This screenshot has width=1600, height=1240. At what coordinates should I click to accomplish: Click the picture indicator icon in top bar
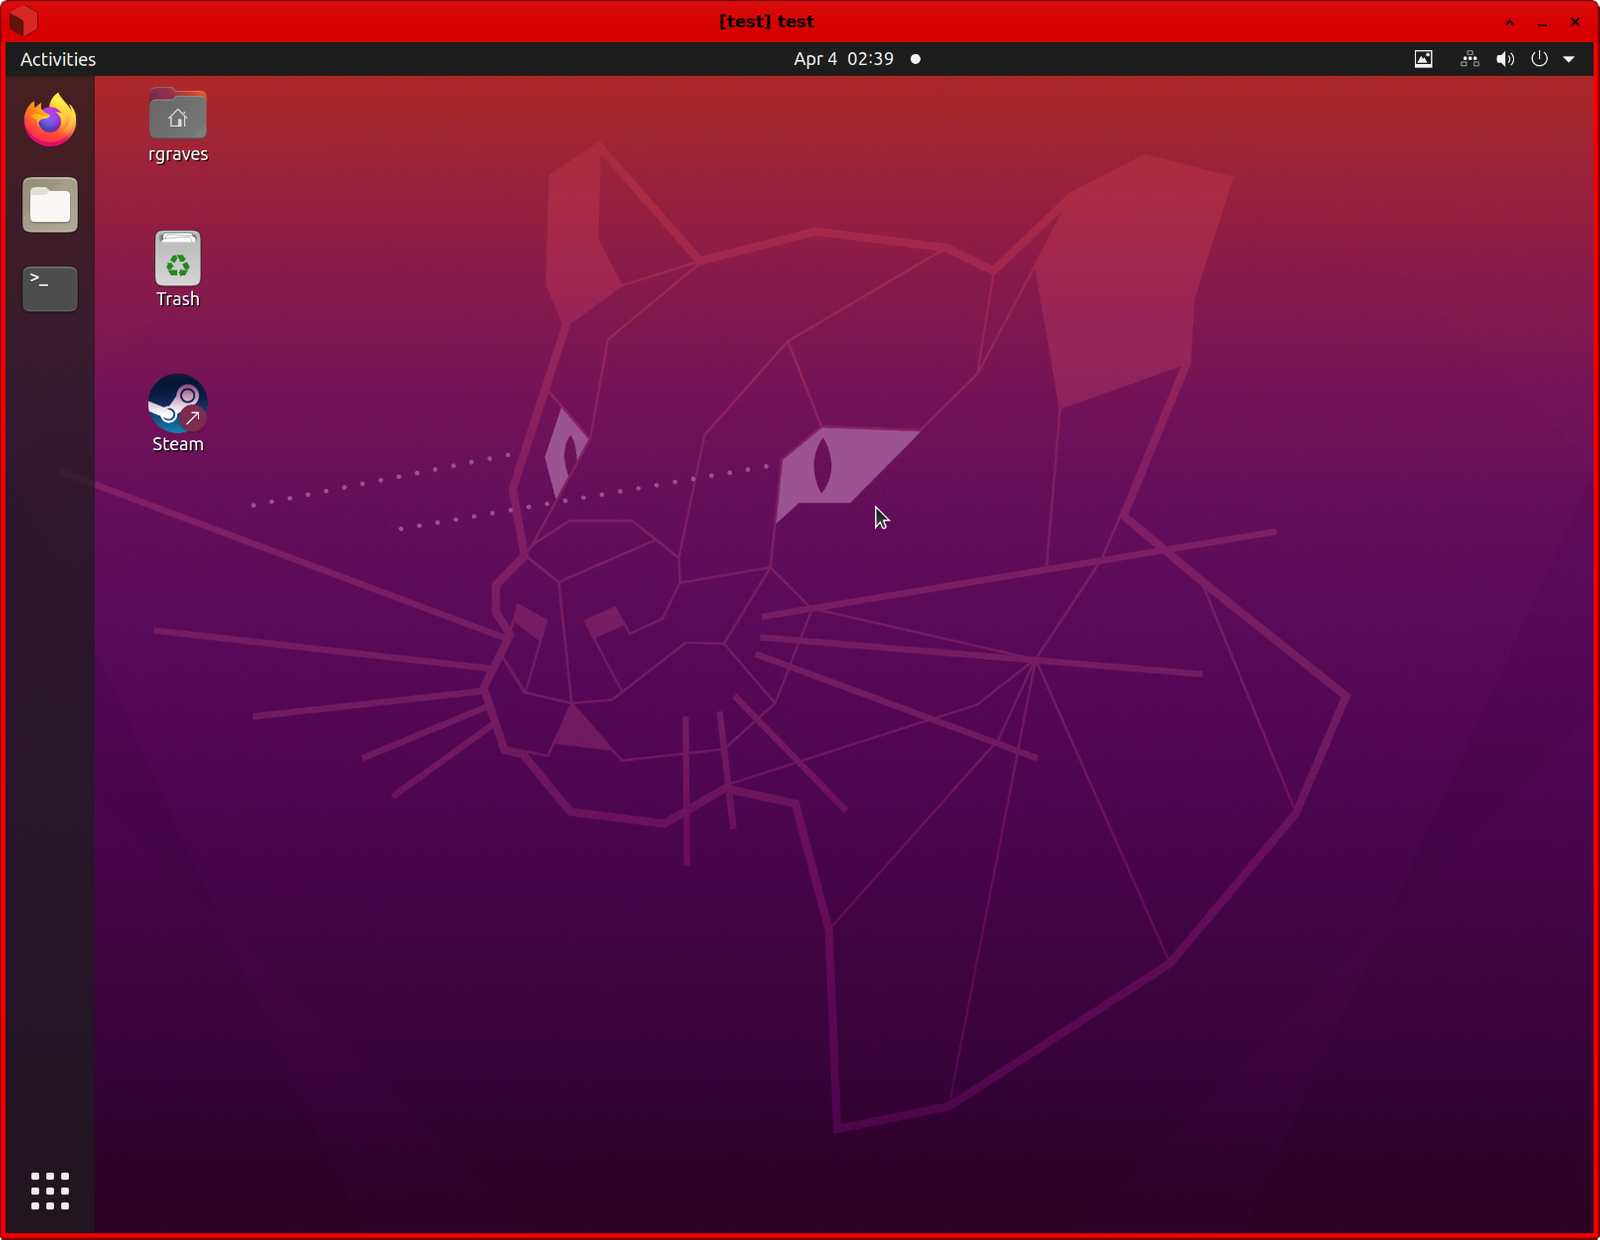[1423, 59]
